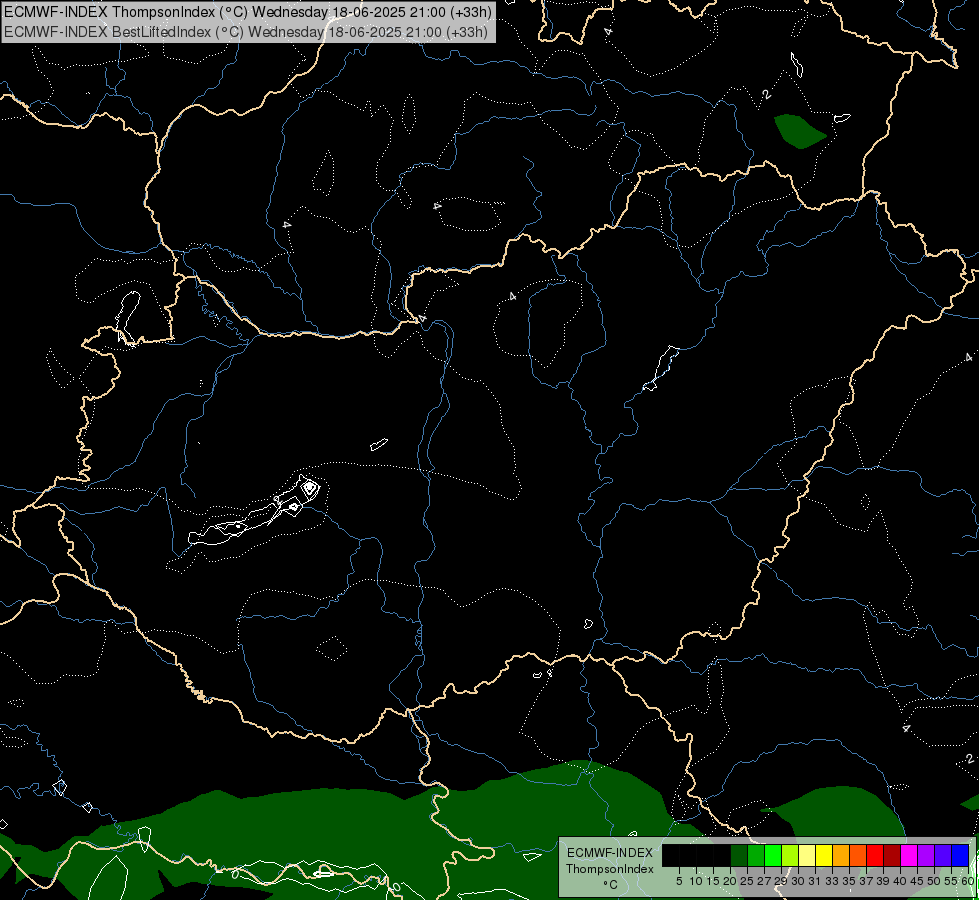Screen dimensions: 979x900
Task: Click the legend tick value '20'
Action: click(x=729, y=881)
